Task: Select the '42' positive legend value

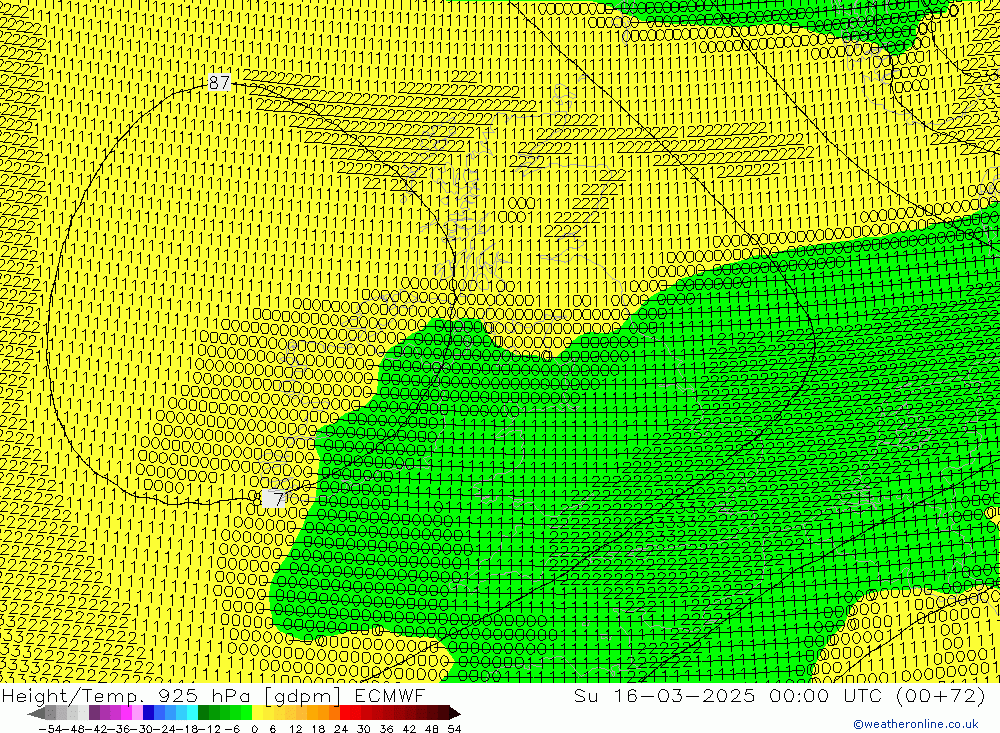Action: click(409, 729)
